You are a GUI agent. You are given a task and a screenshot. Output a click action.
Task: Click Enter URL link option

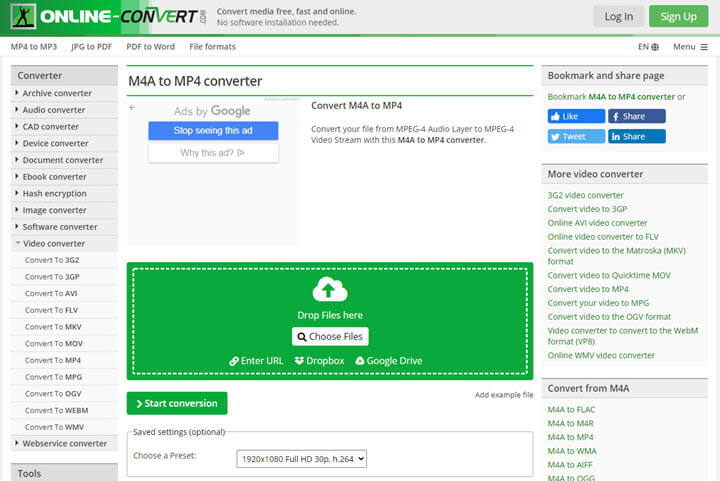tap(256, 361)
